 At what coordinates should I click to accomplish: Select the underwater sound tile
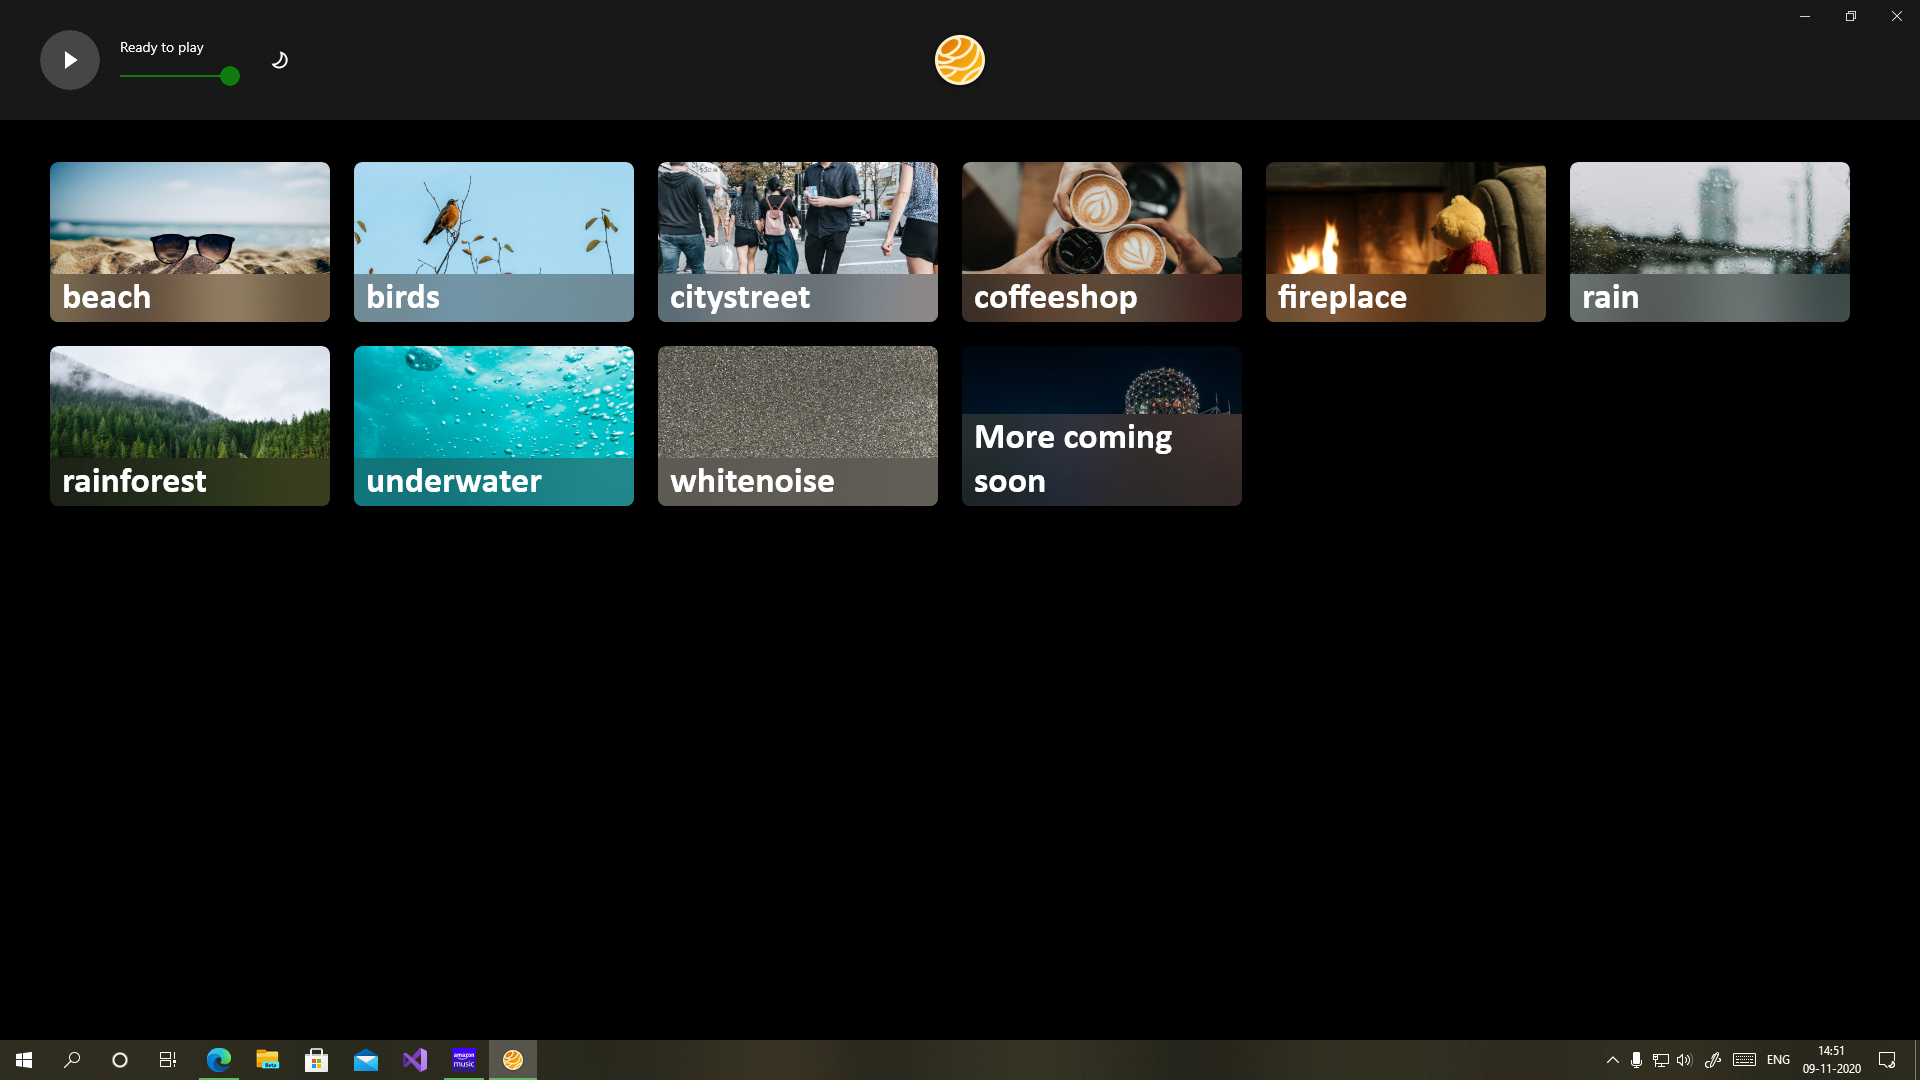494,425
